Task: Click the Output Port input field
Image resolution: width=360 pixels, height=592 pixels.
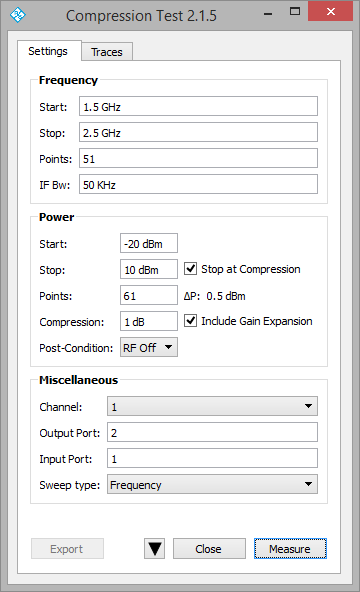Action: pos(212,432)
